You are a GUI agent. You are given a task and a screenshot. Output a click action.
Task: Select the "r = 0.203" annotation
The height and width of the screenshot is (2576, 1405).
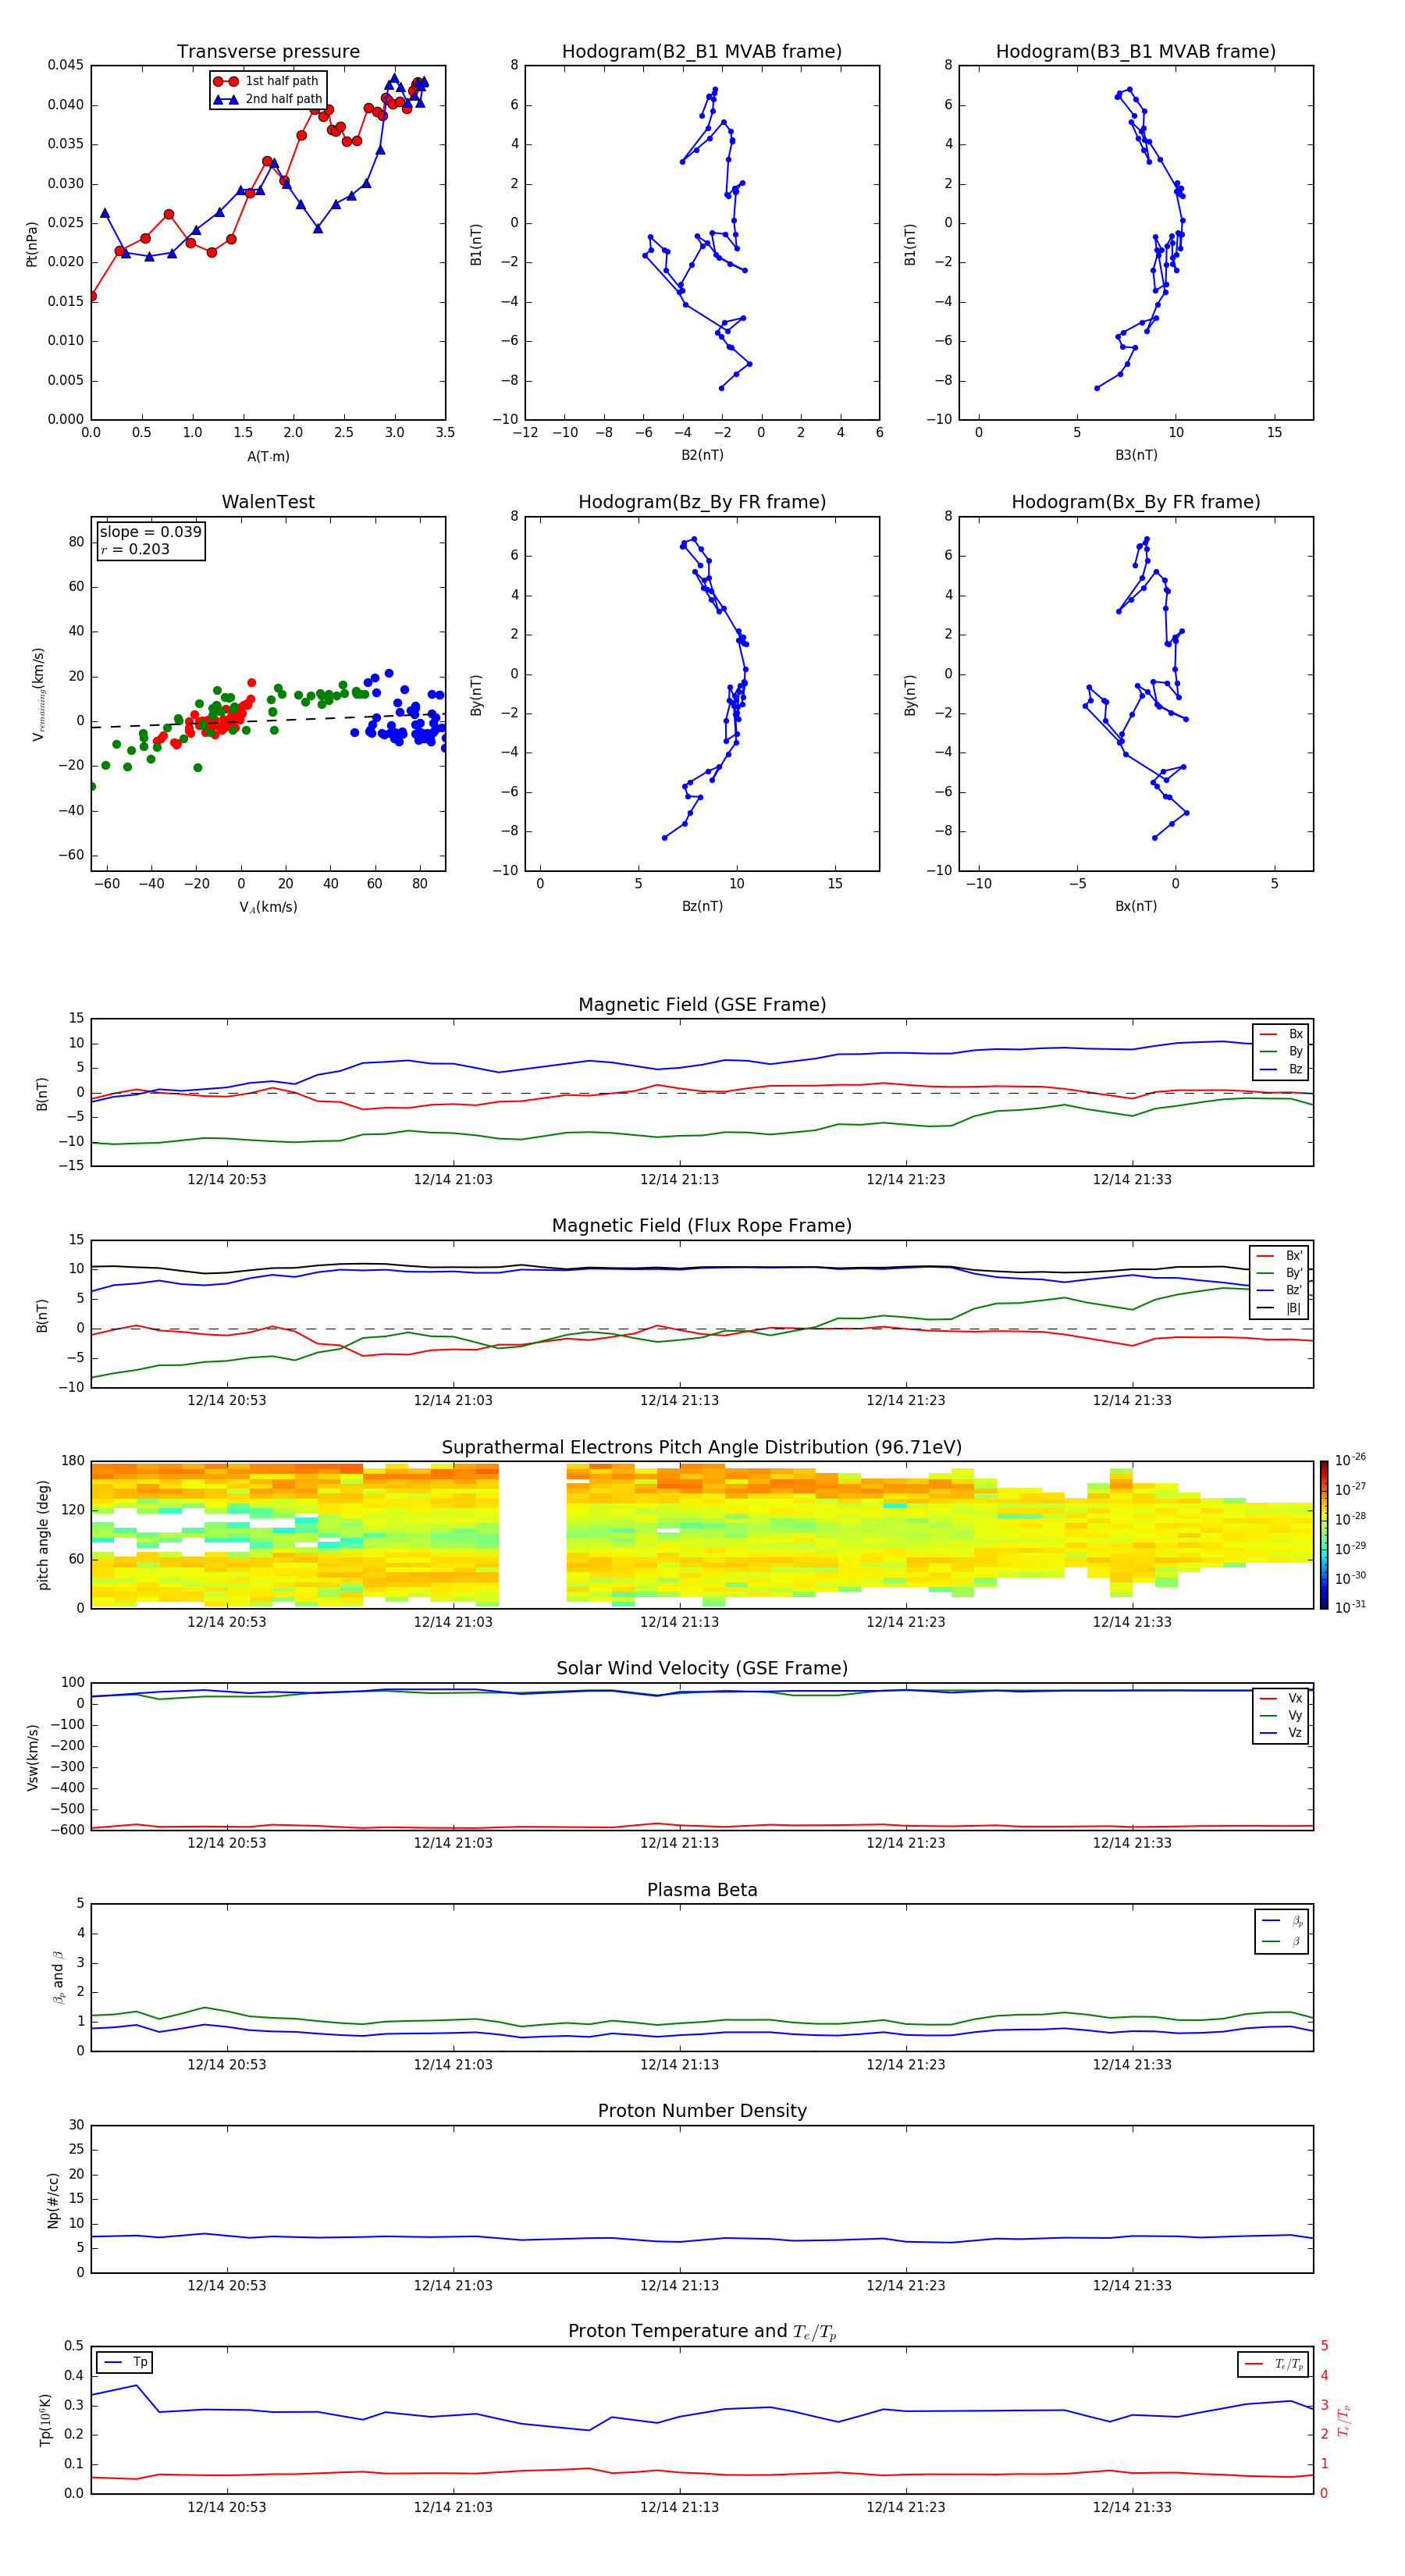click(x=135, y=549)
